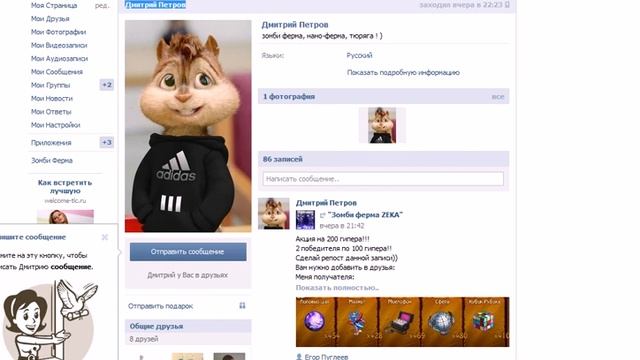Click the Рубик cube item in the post image
Image resolution: width=640 pixels, height=360 pixels.
coord(483,321)
